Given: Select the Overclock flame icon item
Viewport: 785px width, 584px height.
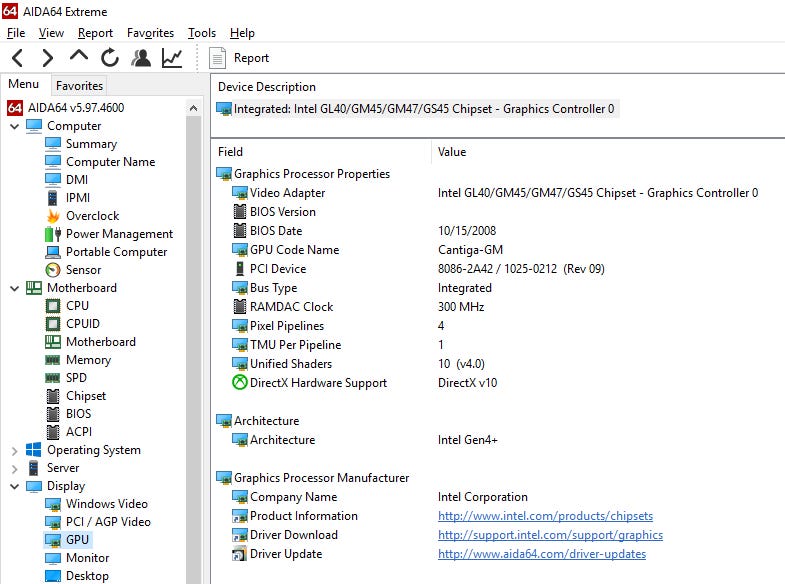Looking at the screenshot, I should 92,216.
